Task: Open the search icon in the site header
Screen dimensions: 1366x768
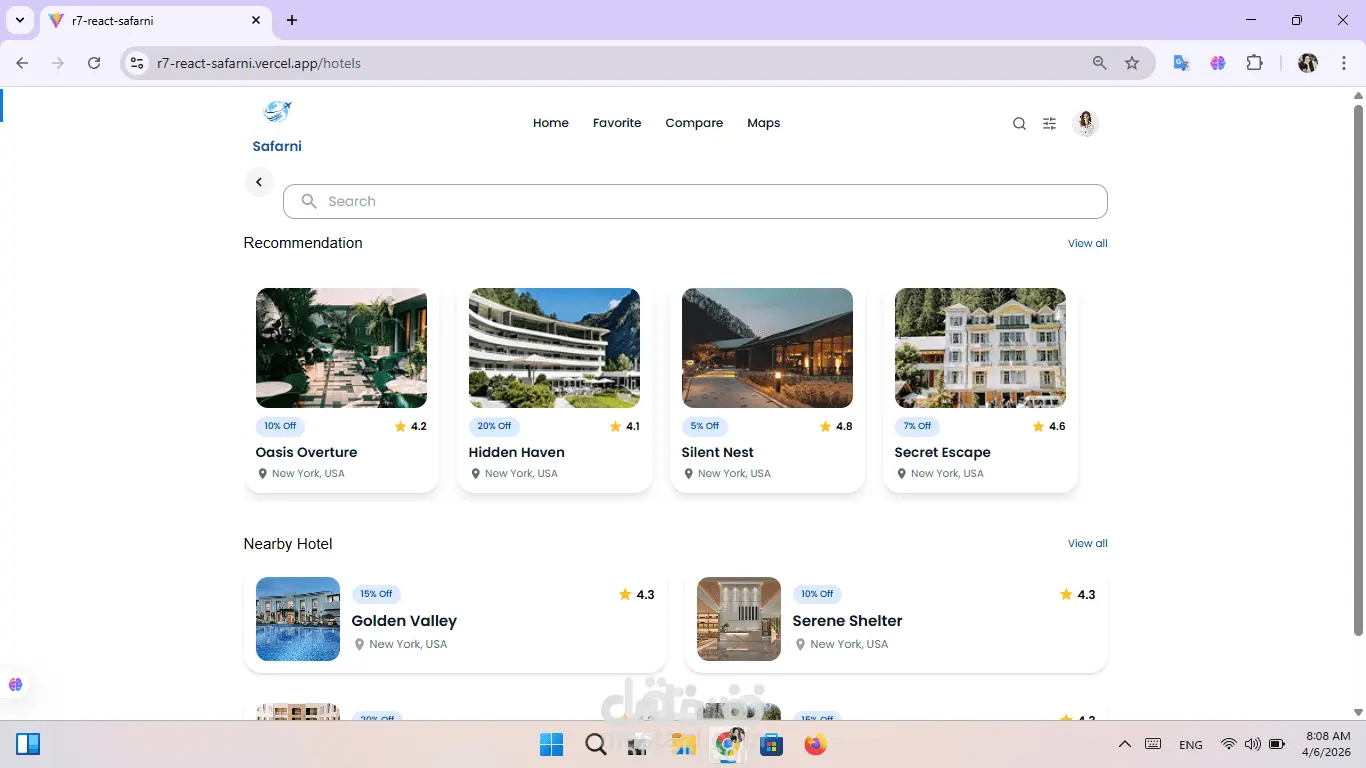Action: [1019, 124]
